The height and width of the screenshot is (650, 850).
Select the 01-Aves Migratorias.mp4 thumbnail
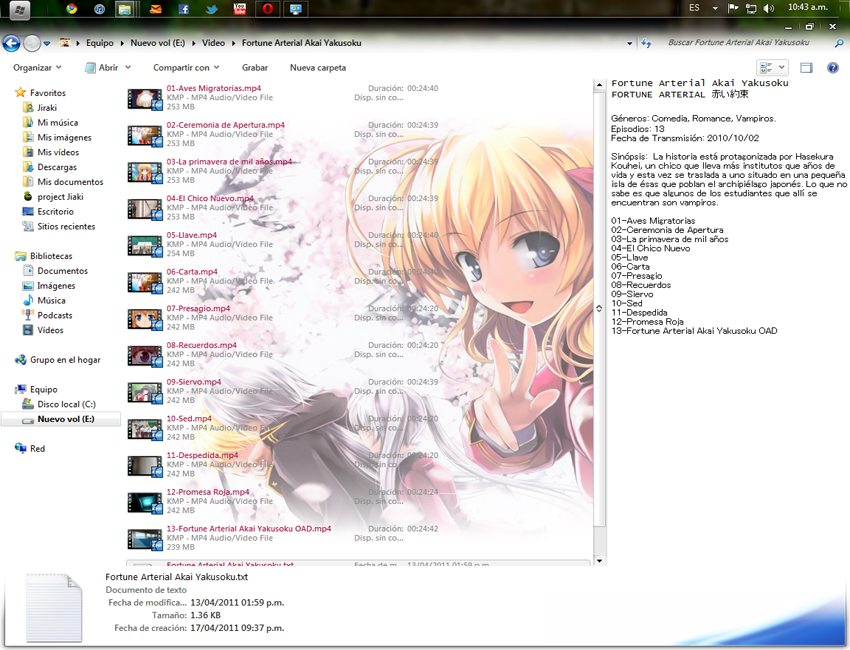tap(145, 99)
